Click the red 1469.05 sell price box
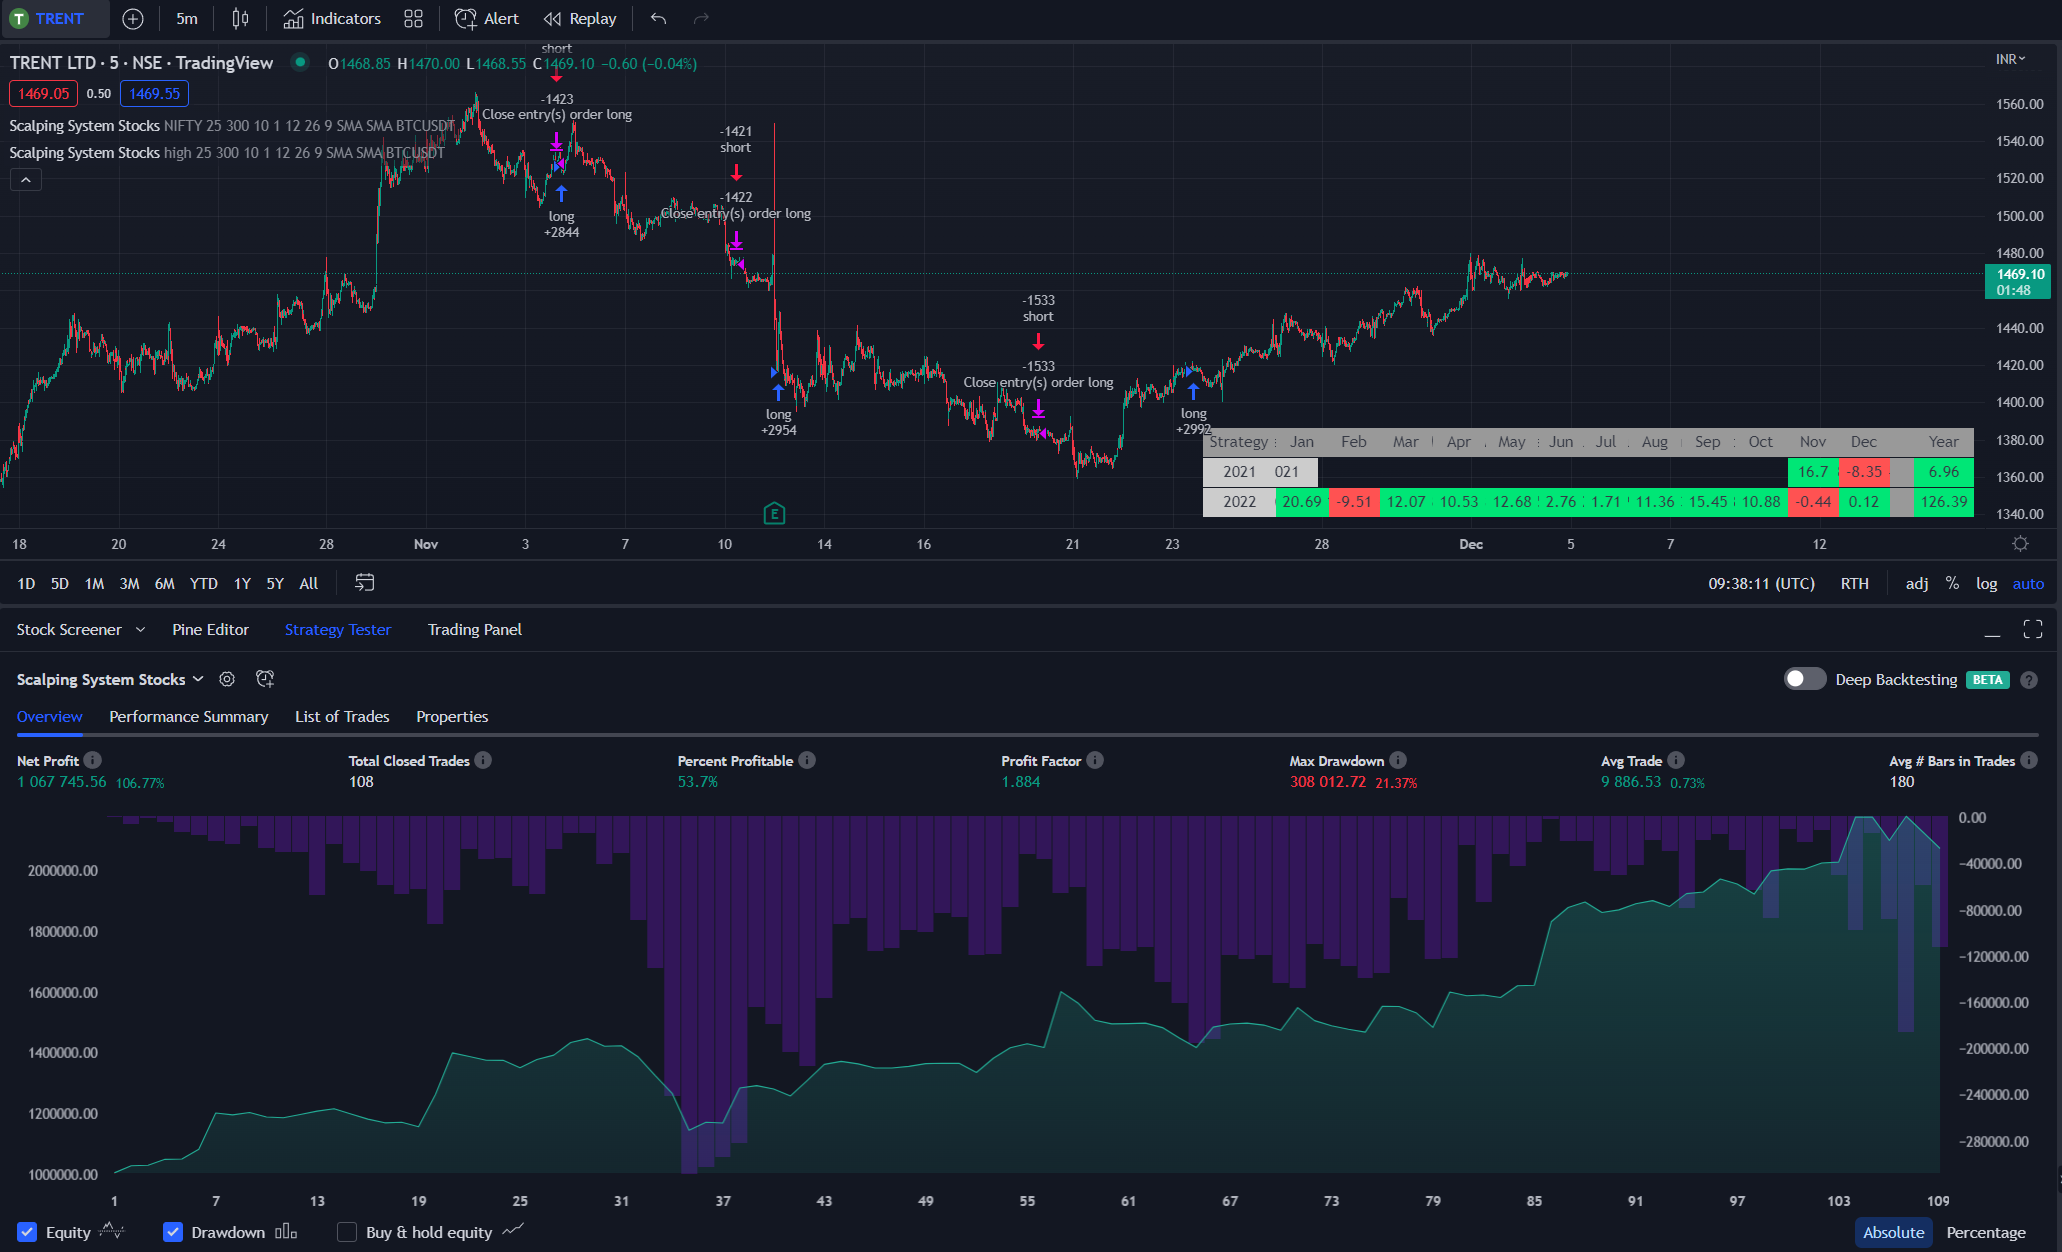2062x1252 pixels. (x=43, y=94)
